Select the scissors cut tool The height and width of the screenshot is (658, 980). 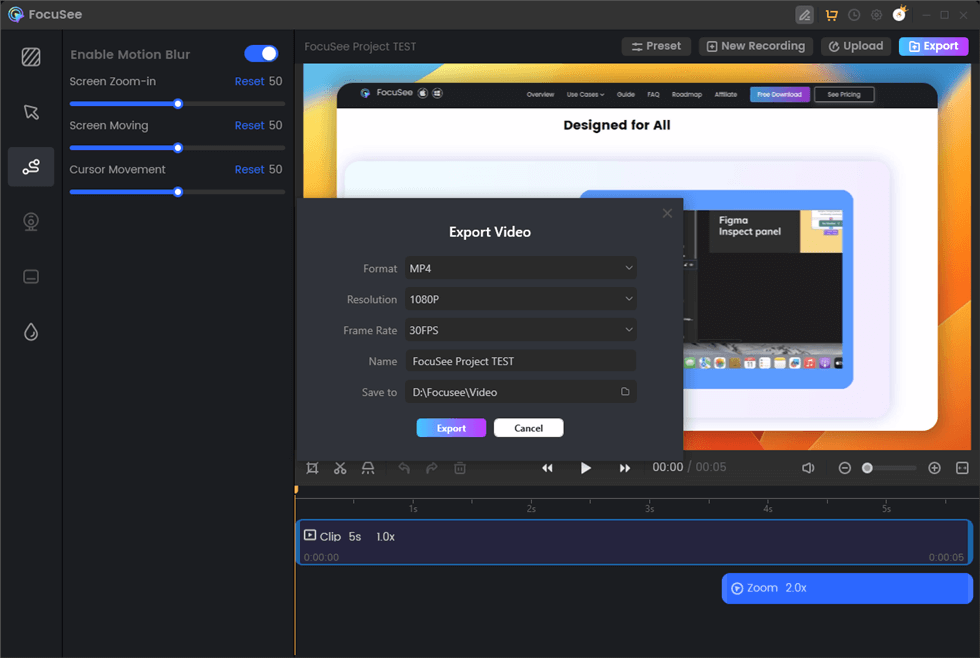pyautogui.click(x=340, y=468)
